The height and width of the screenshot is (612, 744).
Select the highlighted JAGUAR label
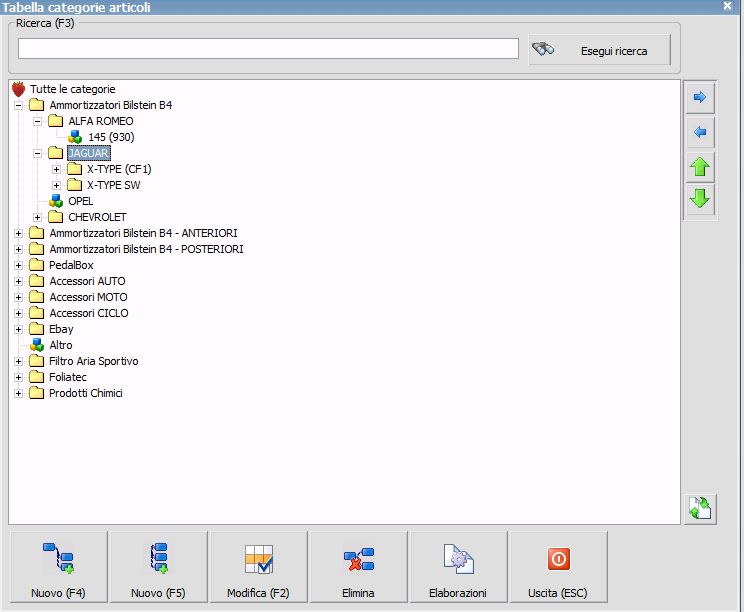click(x=89, y=153)
